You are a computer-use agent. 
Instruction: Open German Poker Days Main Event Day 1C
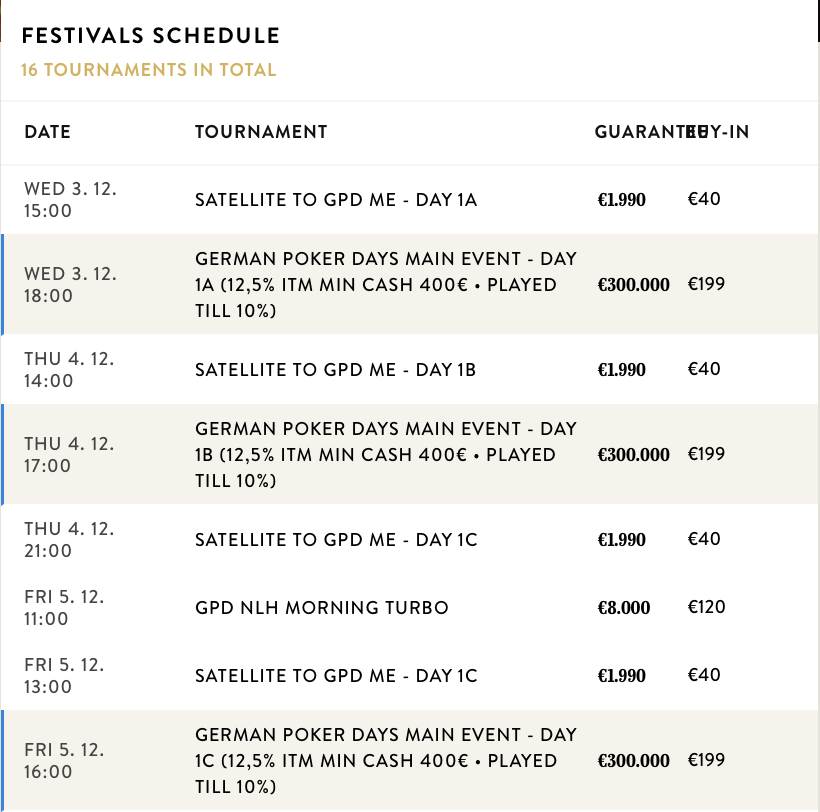tap(386, 761)
